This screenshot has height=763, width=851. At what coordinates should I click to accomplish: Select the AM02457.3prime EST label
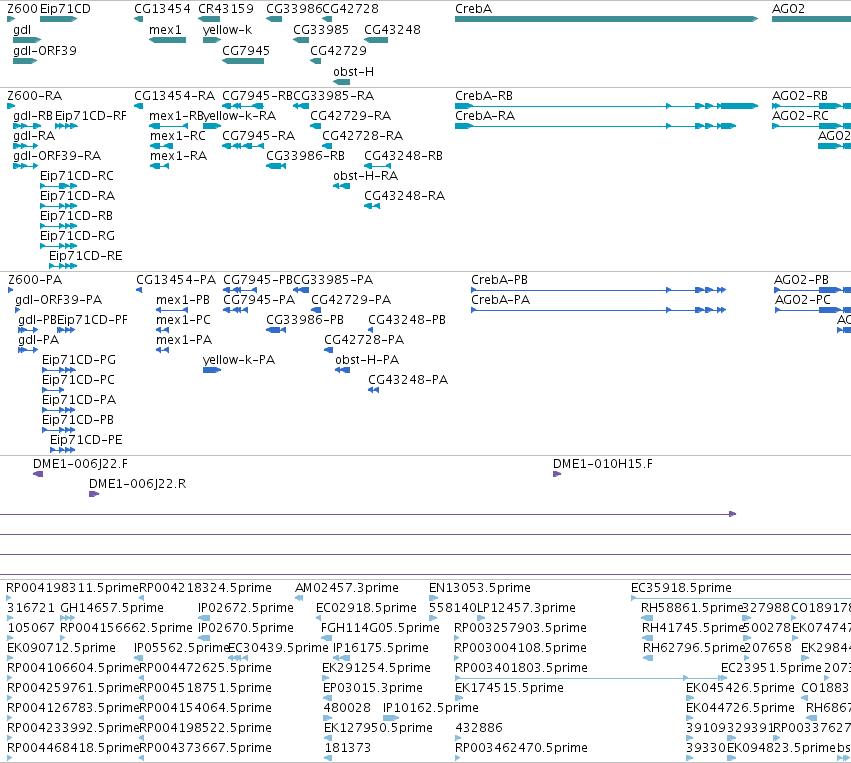[347, 588]
